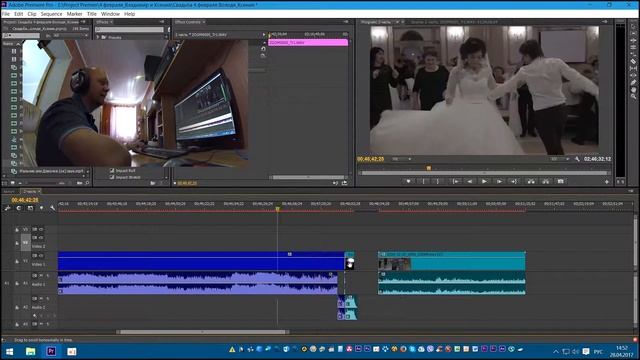Click the Go to In point button
This screenshot has width=640, height=360.
pyautogui.click(x=455, y=181)
